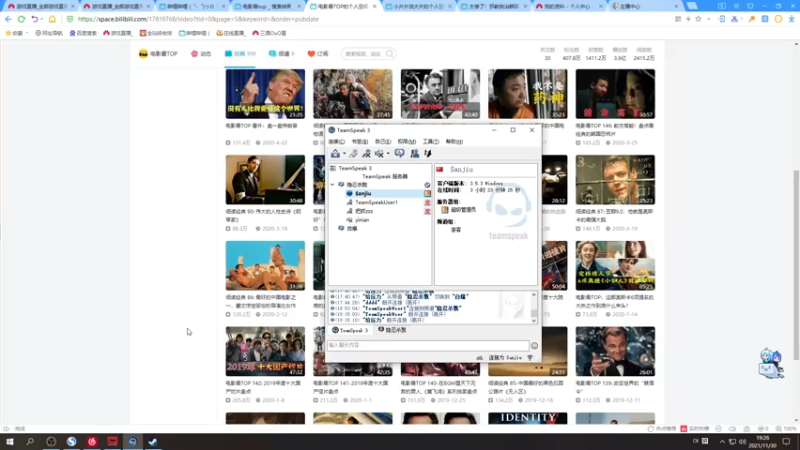Select the second channel at the tree bottom
The image size is (800, 450).
click(352, 229)
